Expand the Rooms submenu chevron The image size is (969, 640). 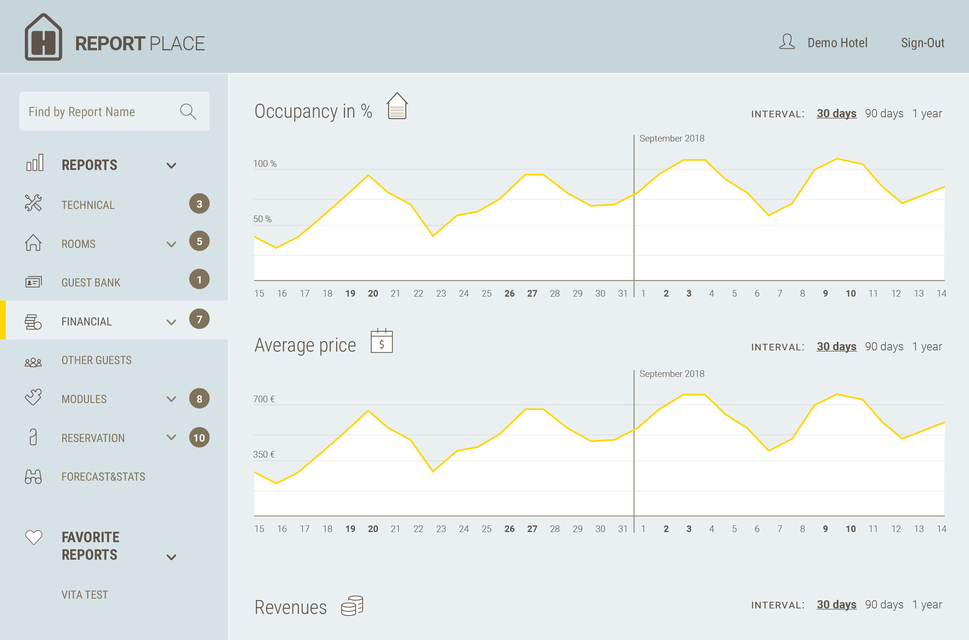(171, 244)
